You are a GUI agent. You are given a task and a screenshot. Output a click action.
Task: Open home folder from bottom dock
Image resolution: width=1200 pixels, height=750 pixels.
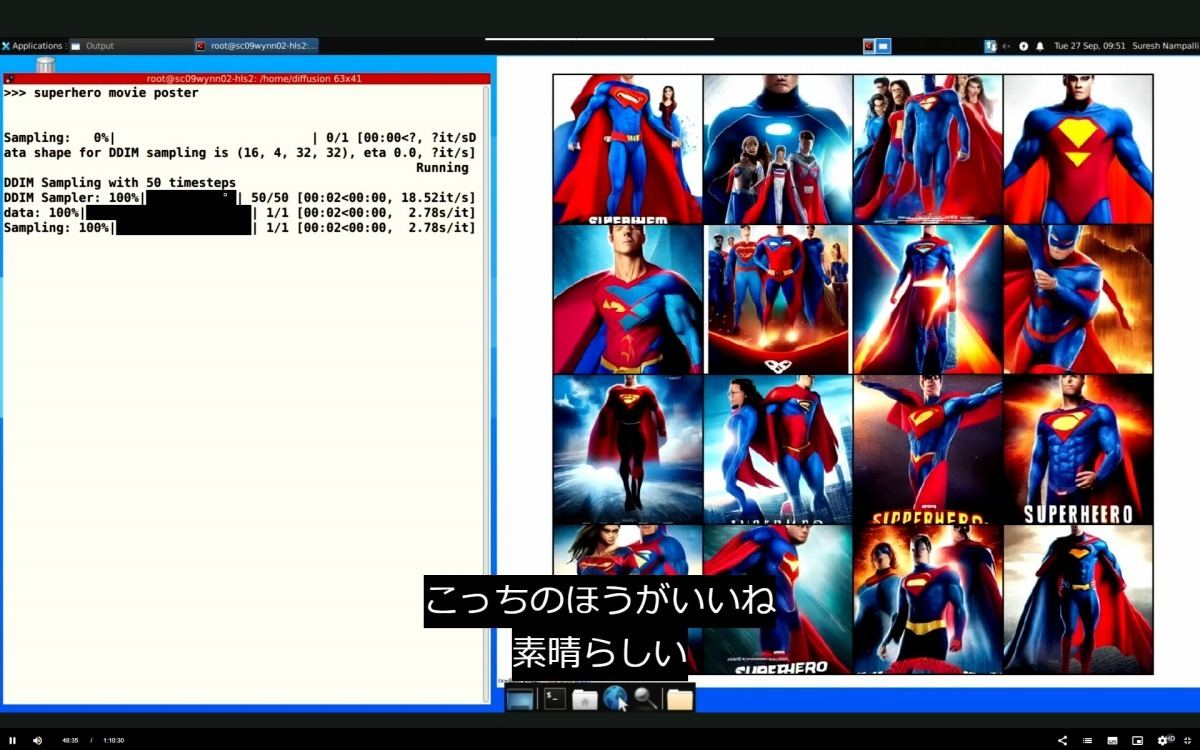tap(585, 699)
